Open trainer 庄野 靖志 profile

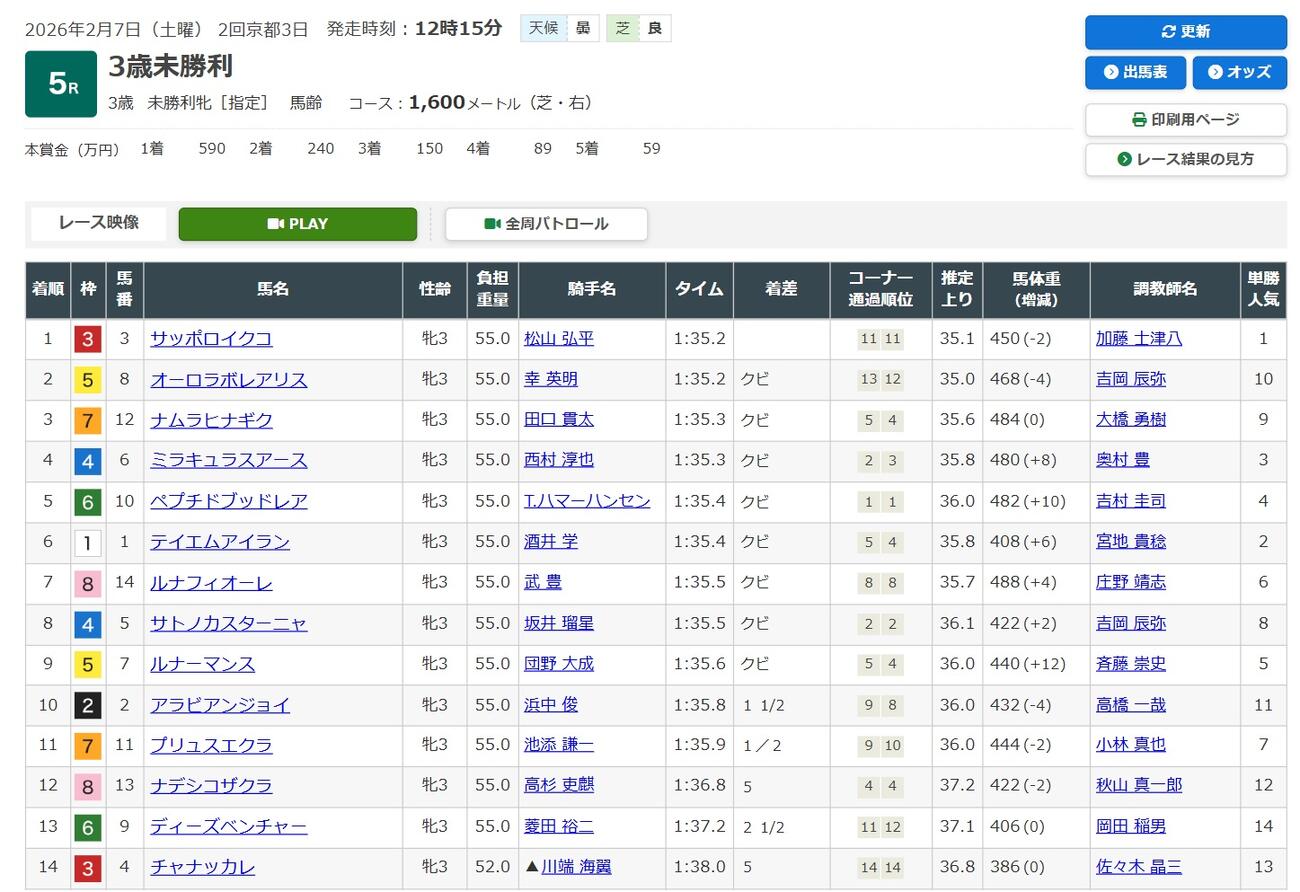1131,583
